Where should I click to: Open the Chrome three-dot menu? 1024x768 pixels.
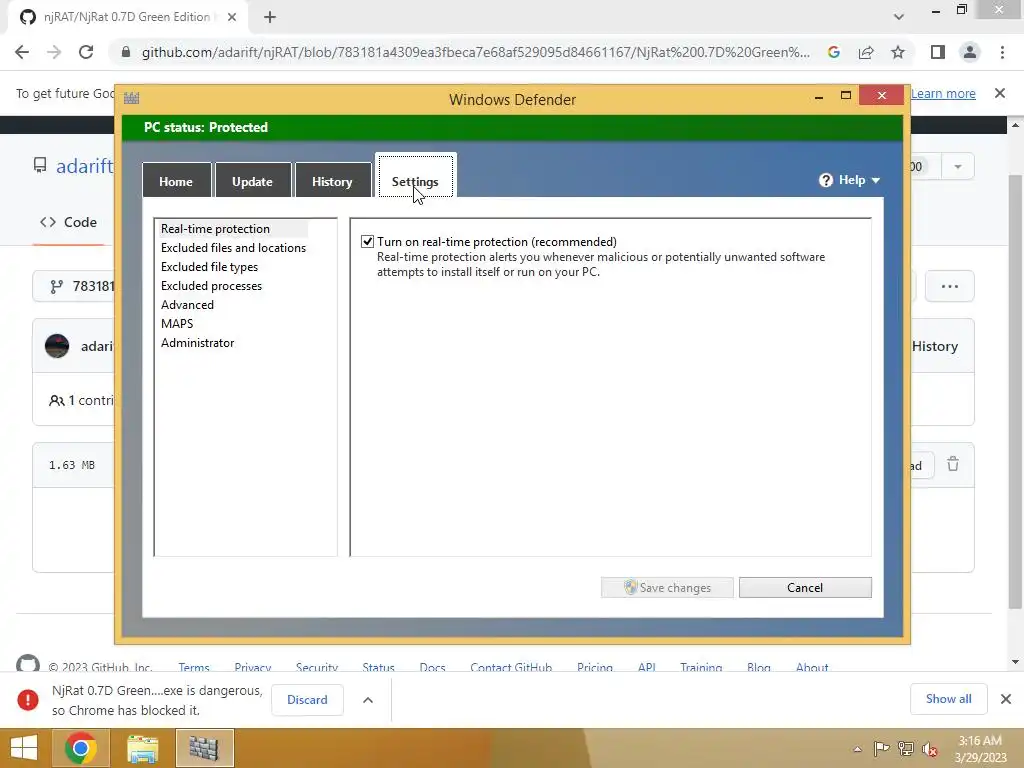pos(1002,52)
